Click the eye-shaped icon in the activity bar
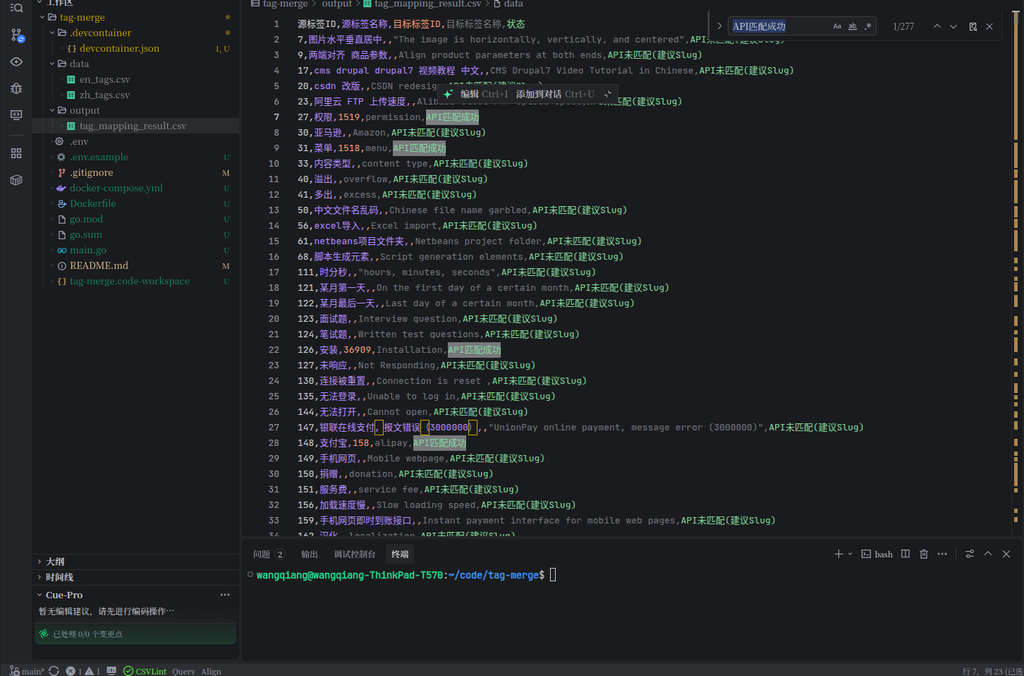 (x=17, y=61)
